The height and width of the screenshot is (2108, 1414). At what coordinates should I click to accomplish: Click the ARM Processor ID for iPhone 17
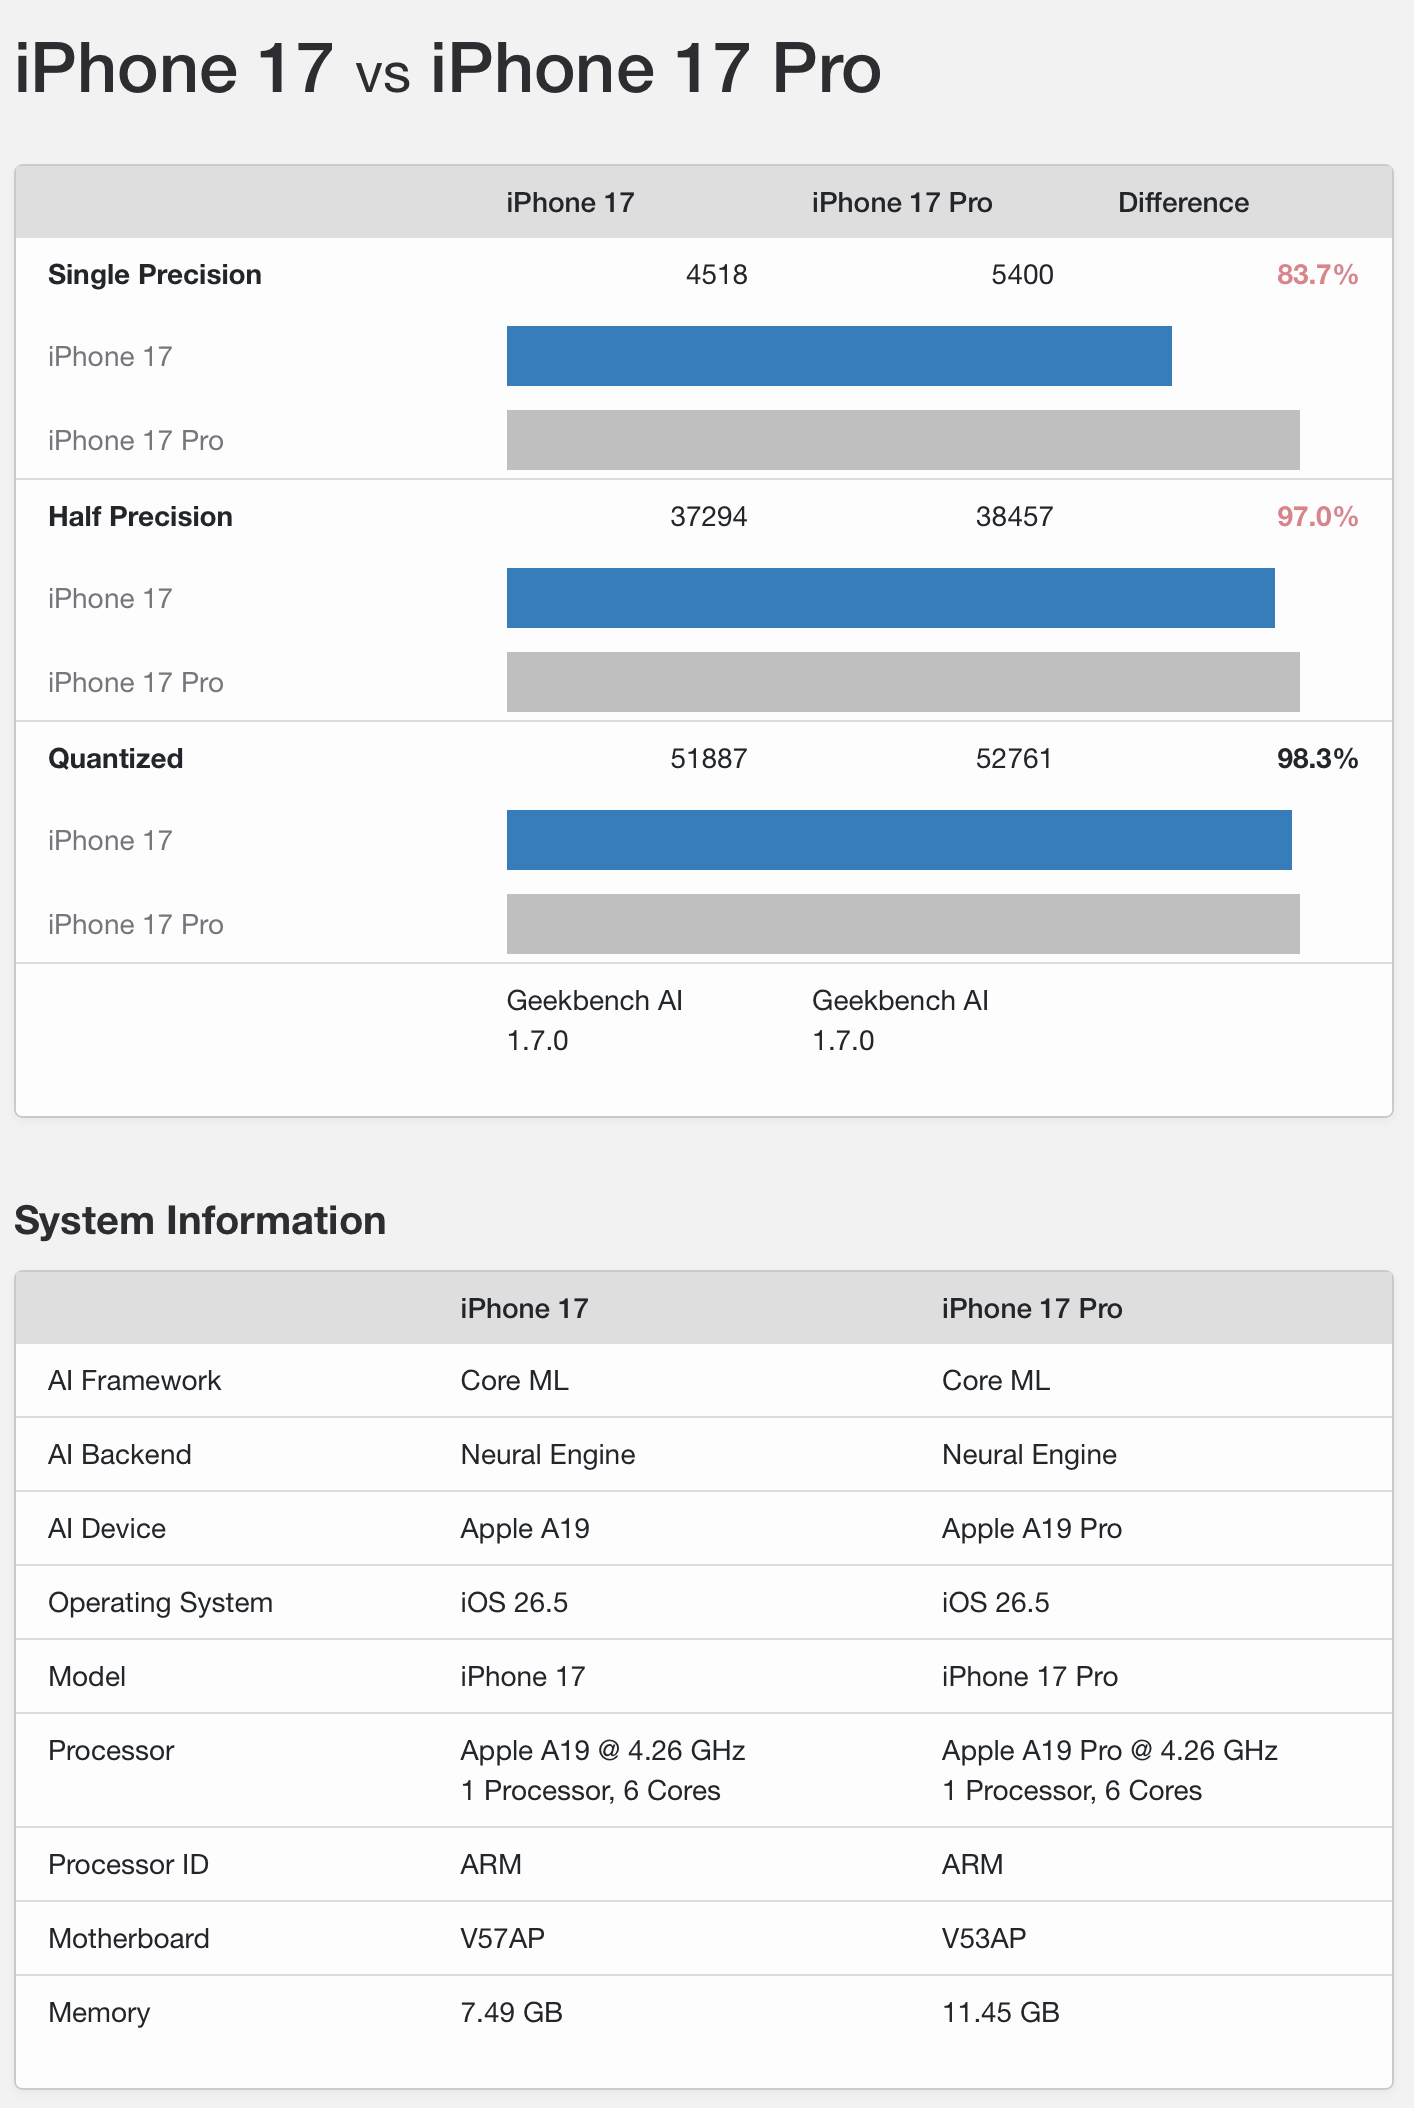(x=491, y=1865)
